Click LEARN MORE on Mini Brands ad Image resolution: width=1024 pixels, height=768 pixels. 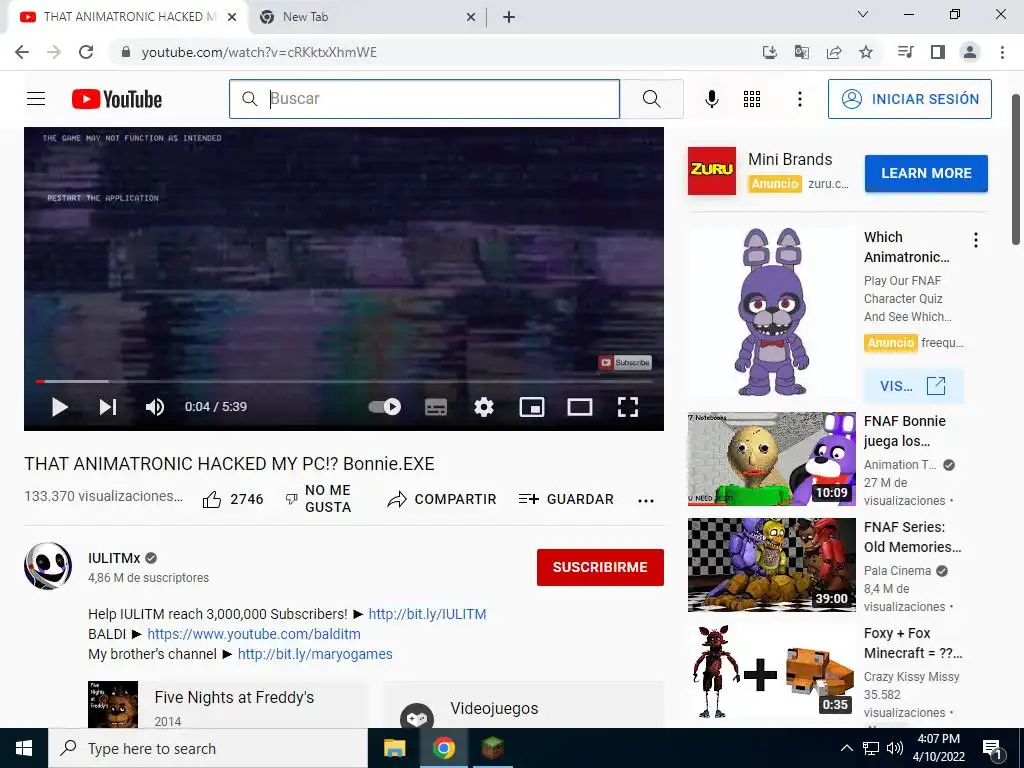click(x=926, y=173)
